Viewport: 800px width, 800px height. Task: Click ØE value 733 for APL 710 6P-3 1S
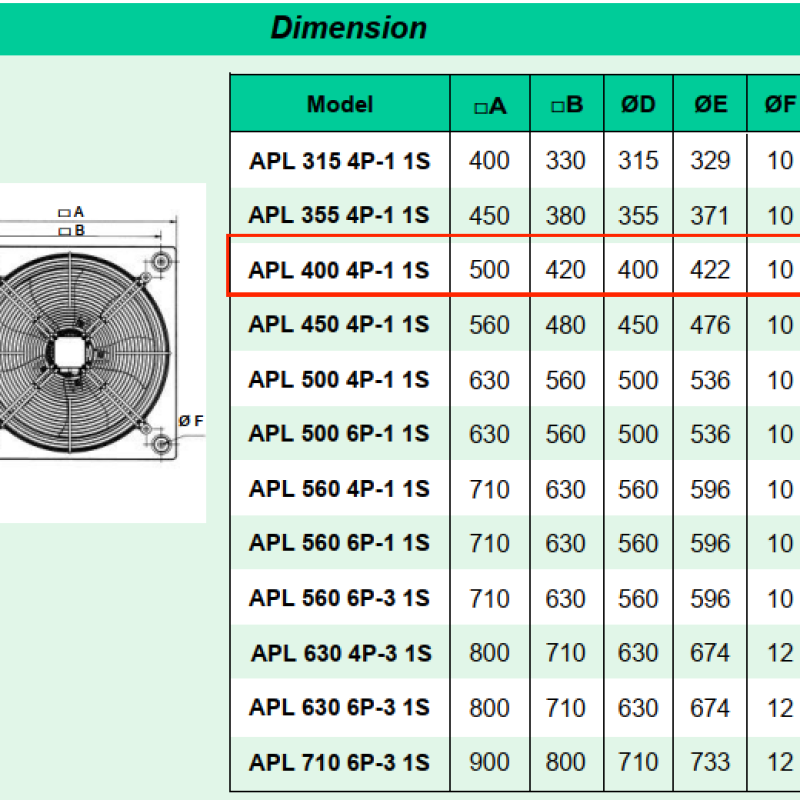coord(710,762)
